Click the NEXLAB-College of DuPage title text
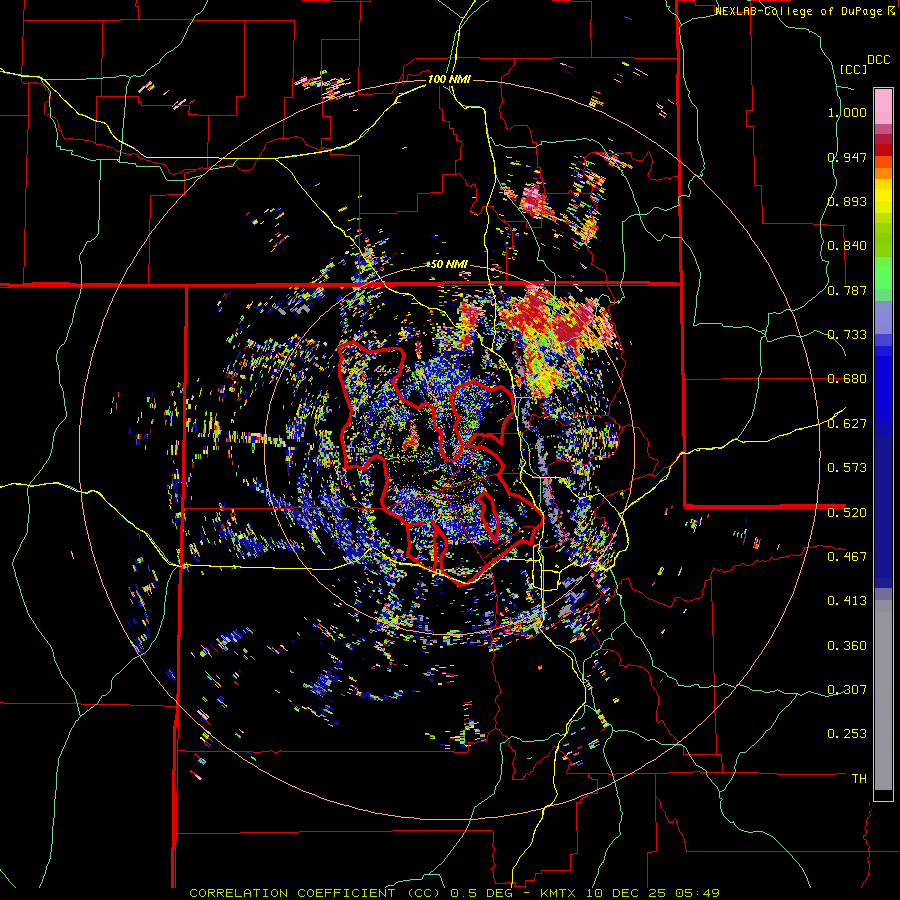The width and height of the screenshot is (900, 900). 799,11
